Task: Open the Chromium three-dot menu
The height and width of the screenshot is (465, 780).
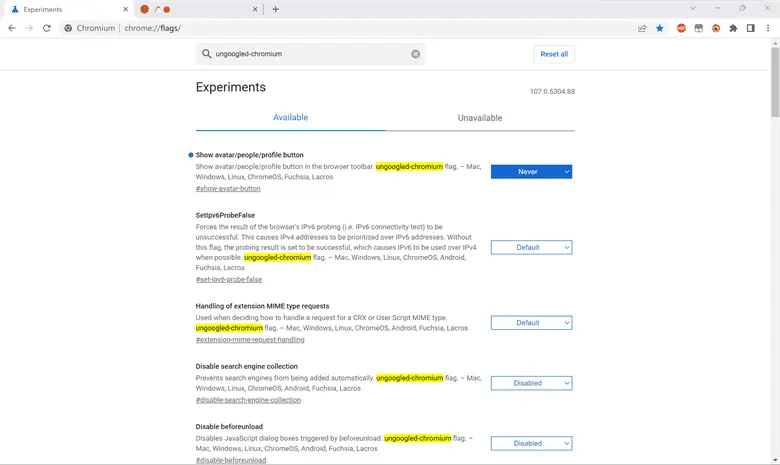Action: click(767, 28)
